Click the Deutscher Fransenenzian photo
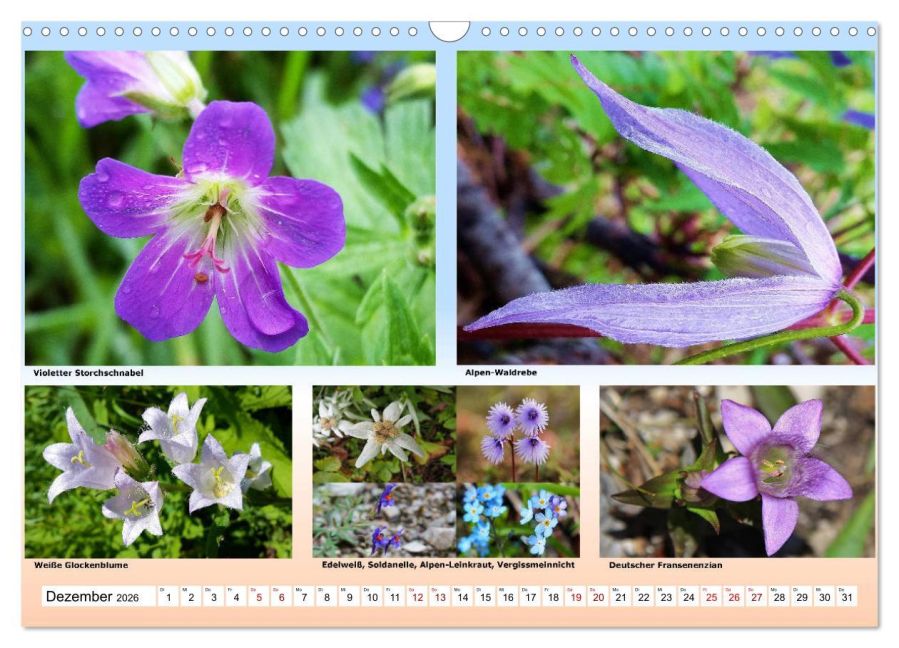This screenshot has height=648, width=899. (737, 471)
